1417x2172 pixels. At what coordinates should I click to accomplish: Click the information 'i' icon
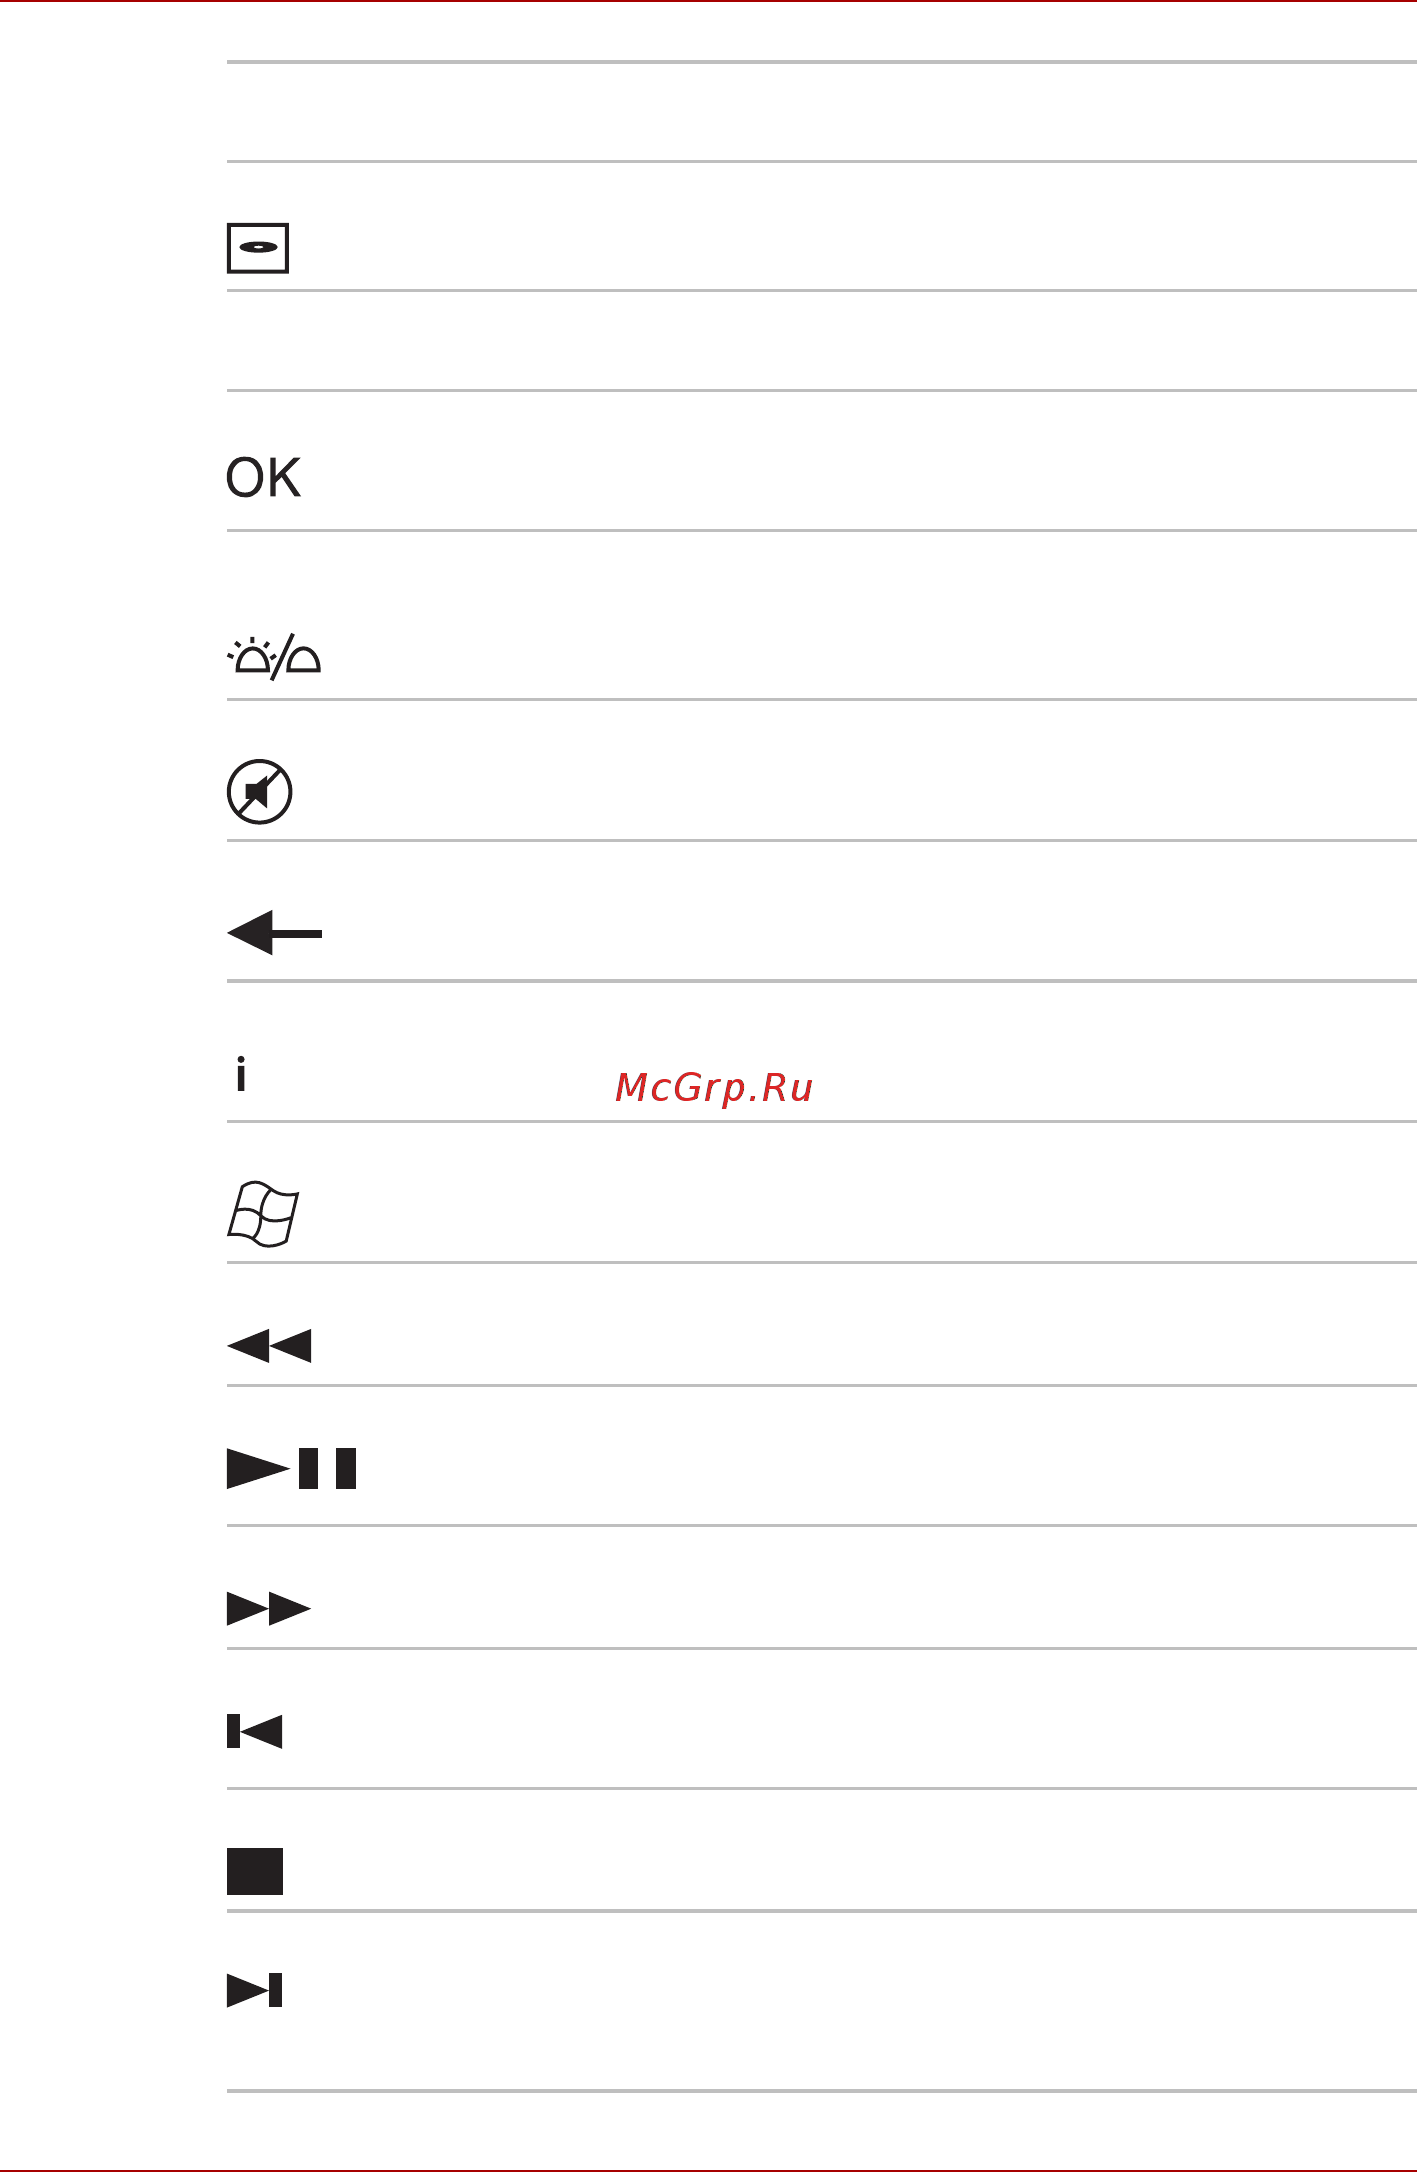[x=240, y=1073]
